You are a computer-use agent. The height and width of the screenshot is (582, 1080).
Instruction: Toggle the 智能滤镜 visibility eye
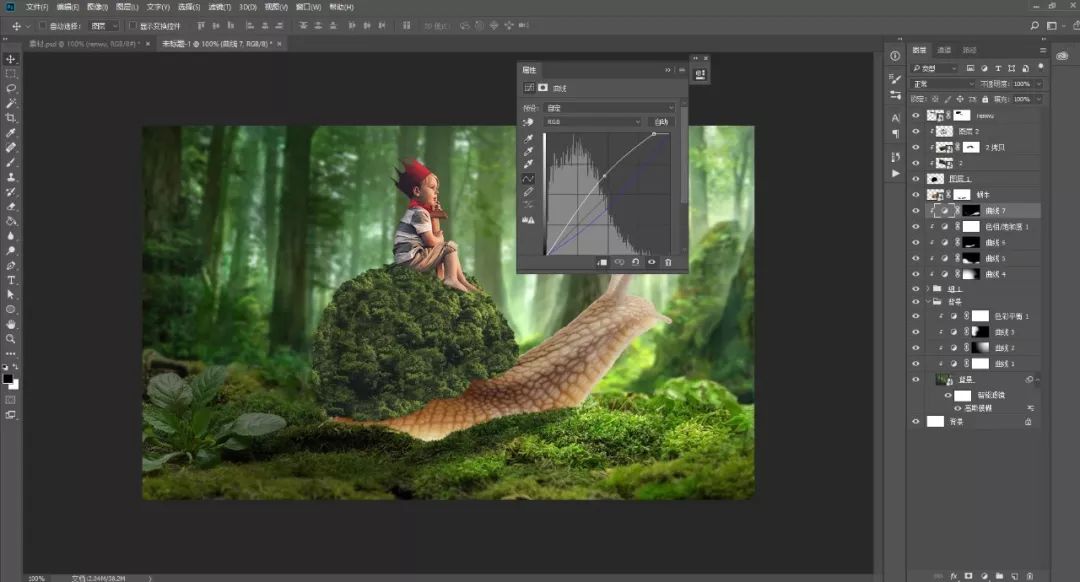(x=948, y=395)
